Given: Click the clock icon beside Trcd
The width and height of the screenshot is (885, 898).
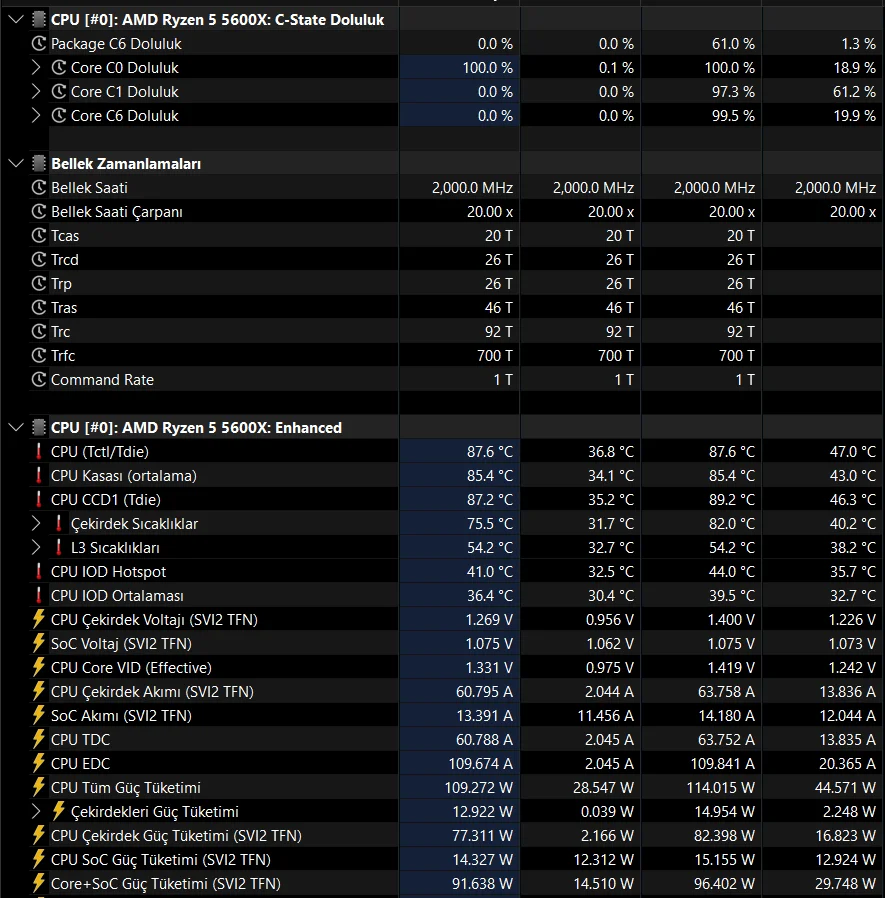Looking at the screenshot, I should tap(38, 259).
